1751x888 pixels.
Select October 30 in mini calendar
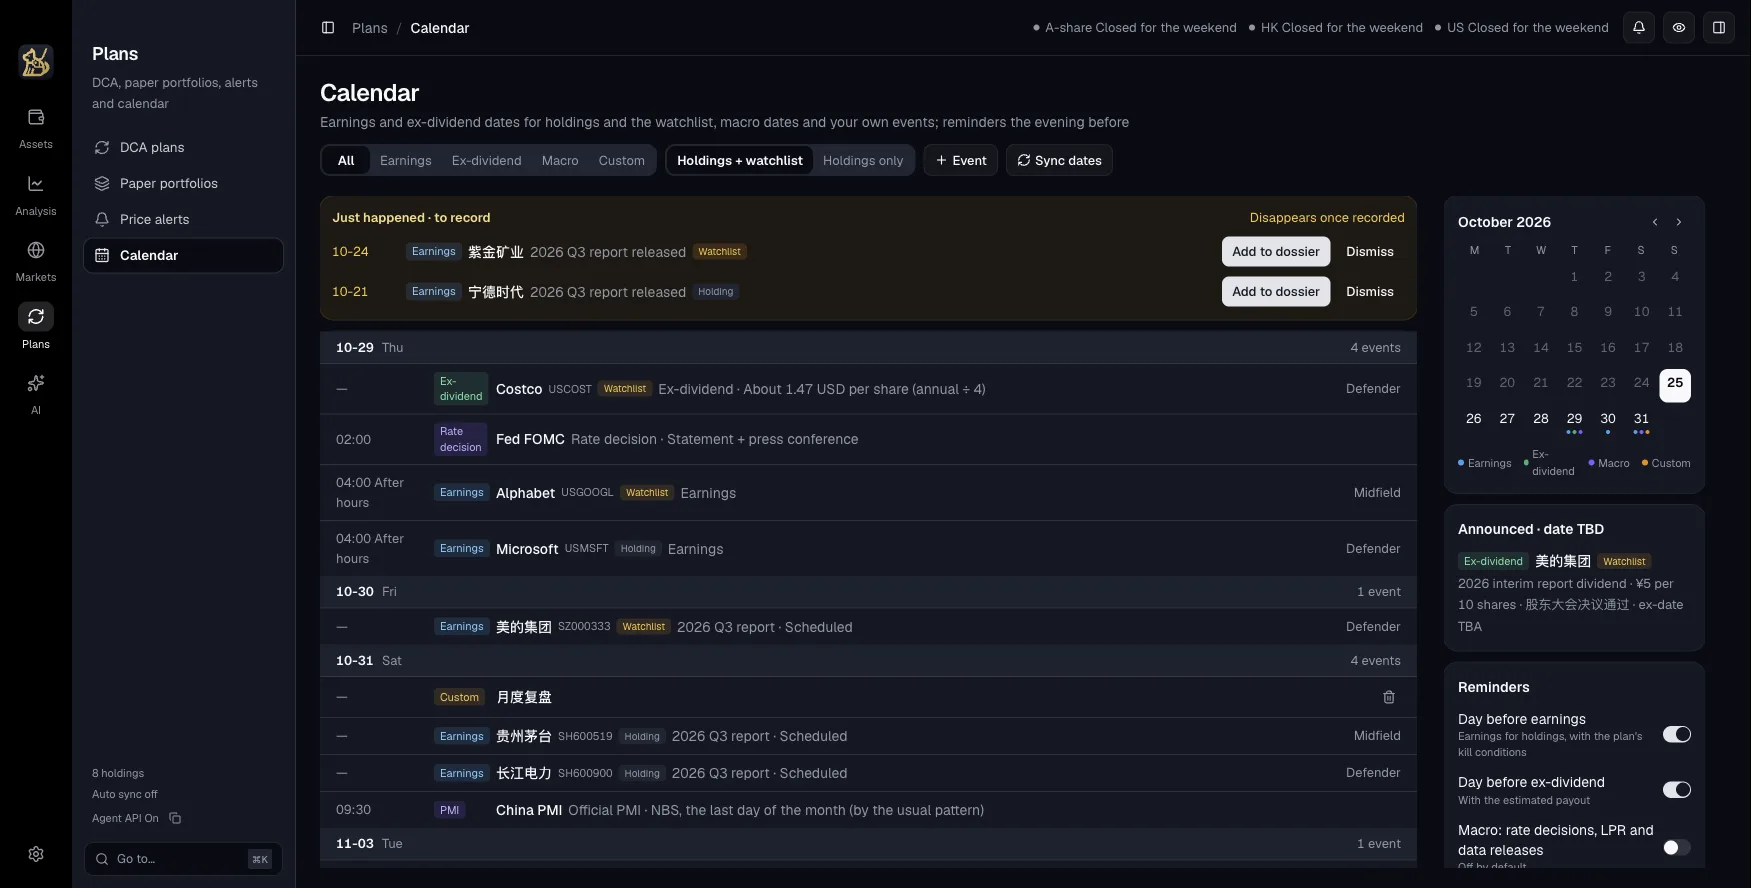[x=1608, y=420]
